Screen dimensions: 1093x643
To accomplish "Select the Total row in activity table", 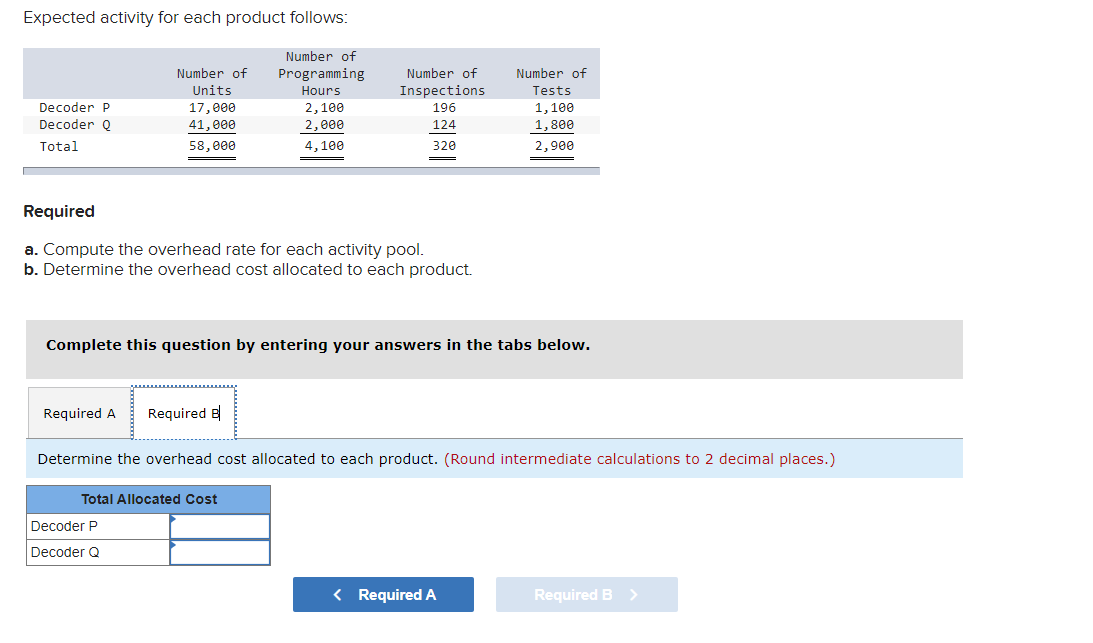I will [x=58, y=145].
